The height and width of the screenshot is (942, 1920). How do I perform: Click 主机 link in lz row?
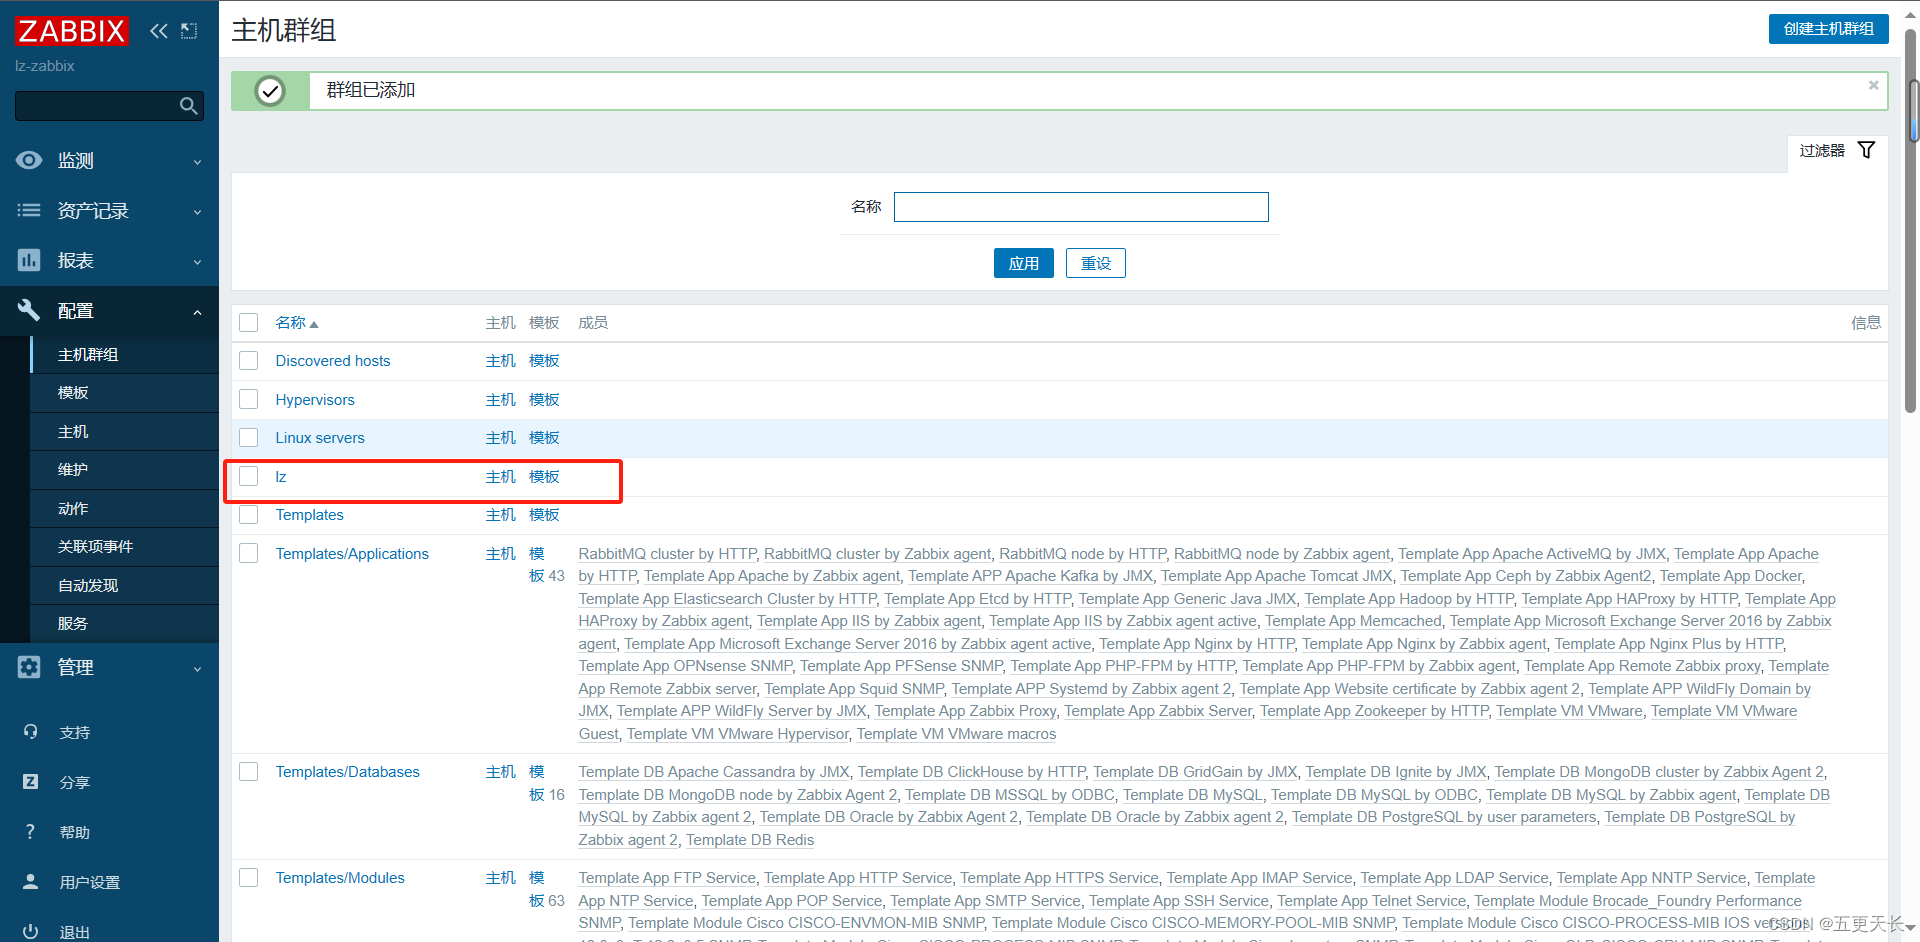[500, 477]
